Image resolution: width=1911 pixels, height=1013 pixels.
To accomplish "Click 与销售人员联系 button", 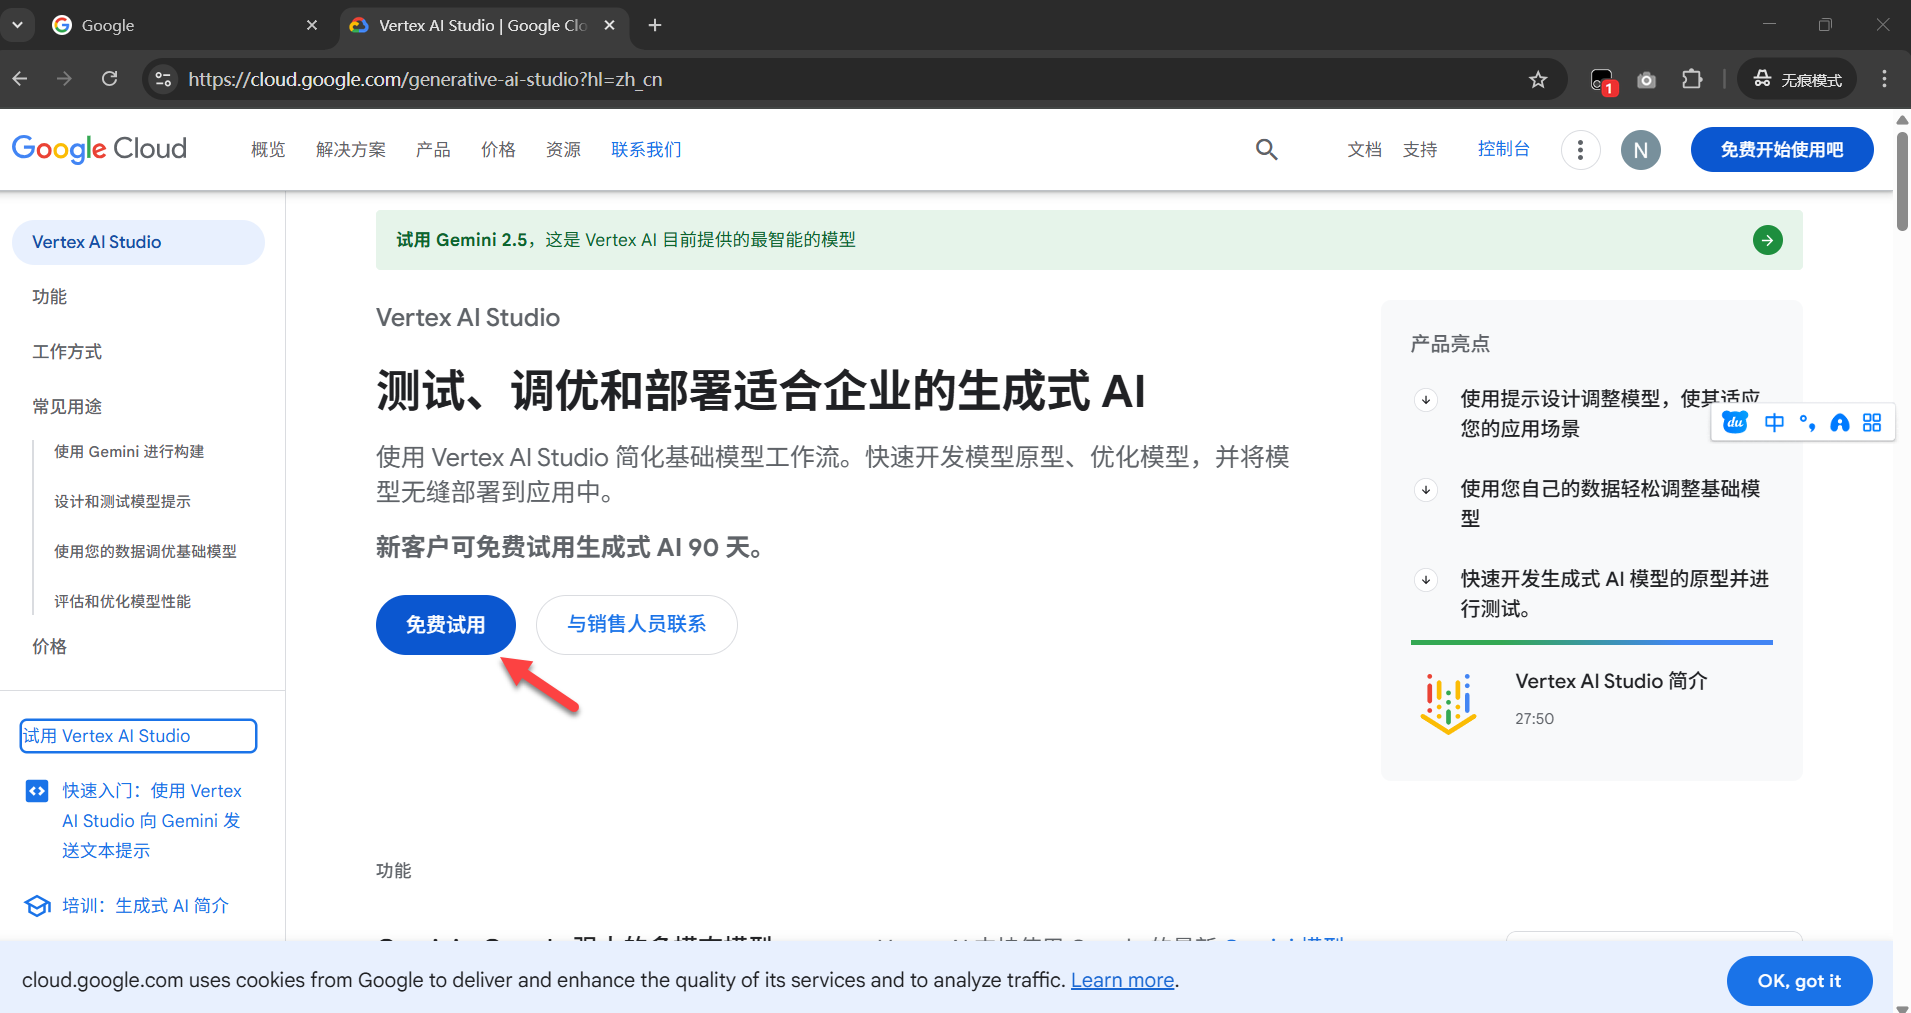I will point(637,625).
